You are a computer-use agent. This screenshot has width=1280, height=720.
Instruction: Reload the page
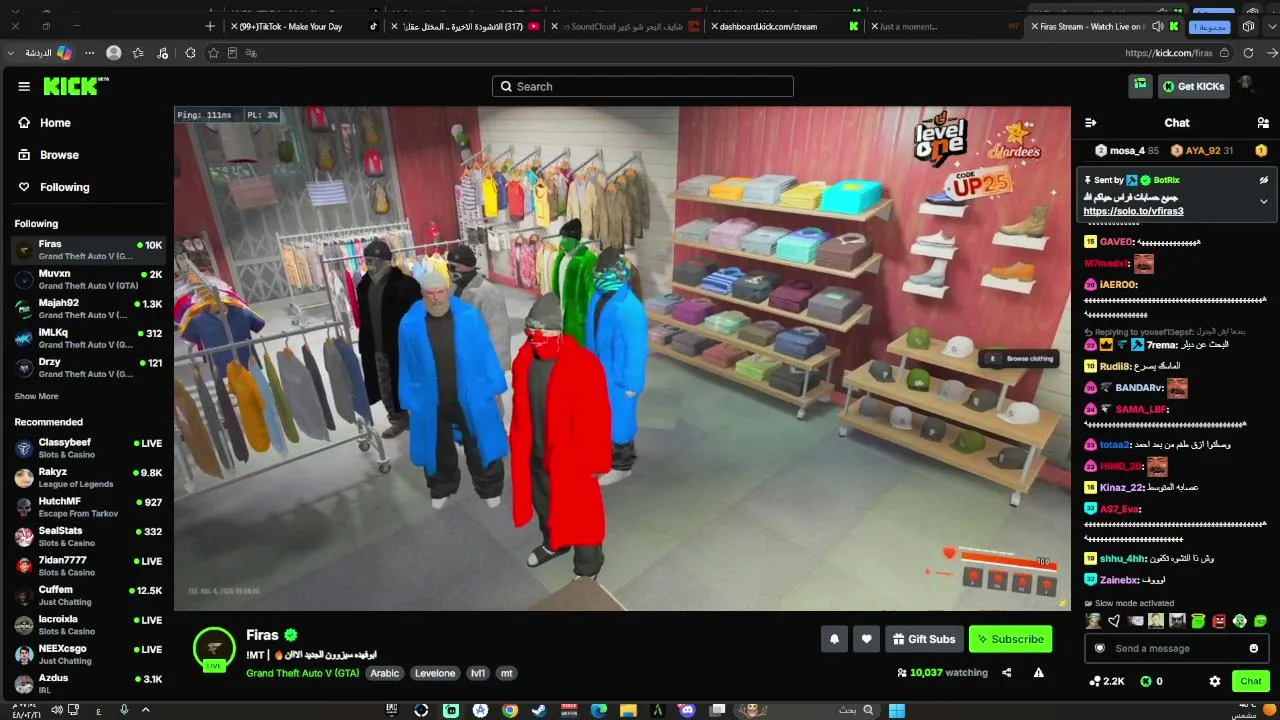tap(1248, 53)
